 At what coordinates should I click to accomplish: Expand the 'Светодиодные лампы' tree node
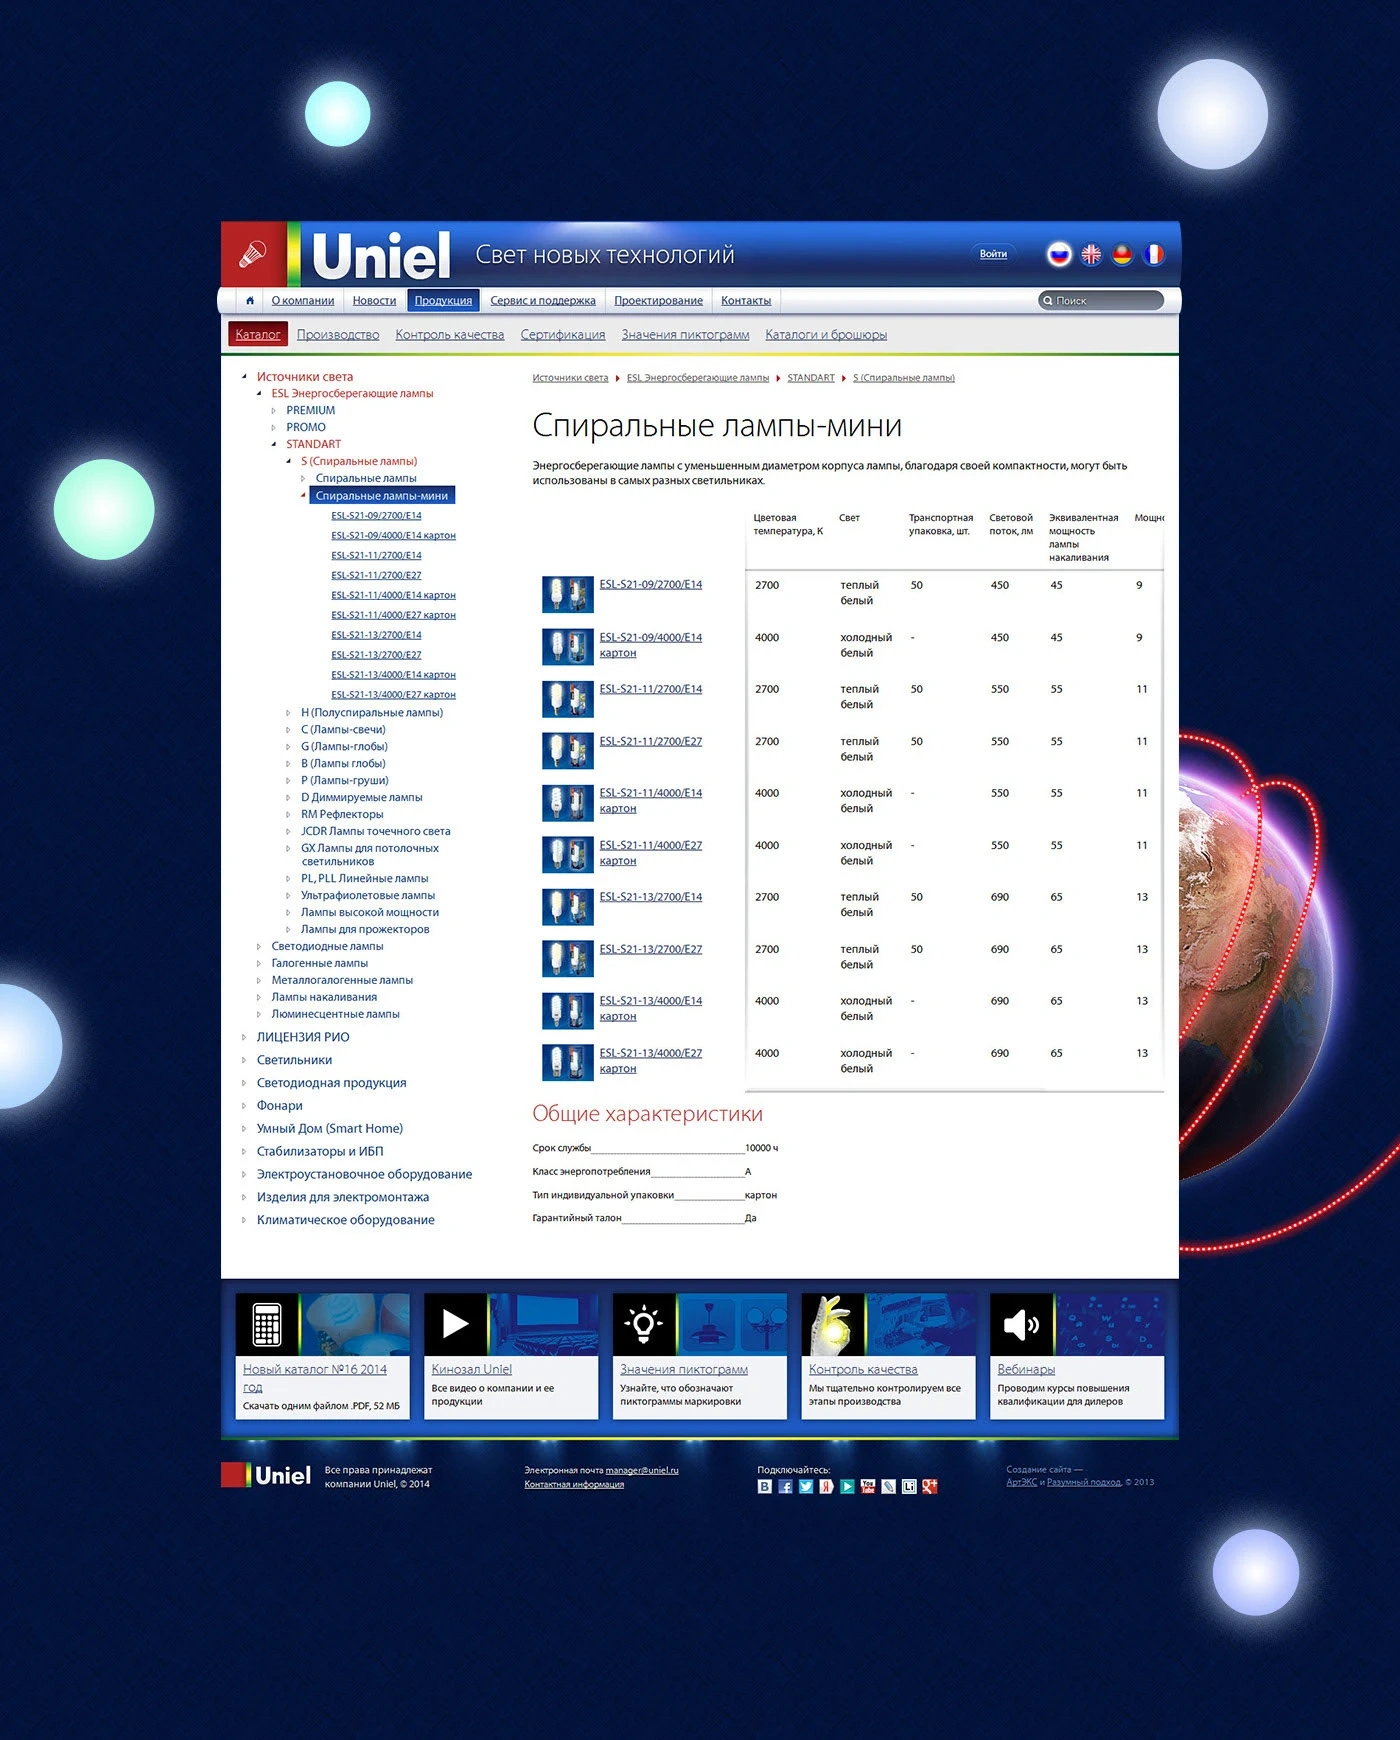(x=259, y=947)
